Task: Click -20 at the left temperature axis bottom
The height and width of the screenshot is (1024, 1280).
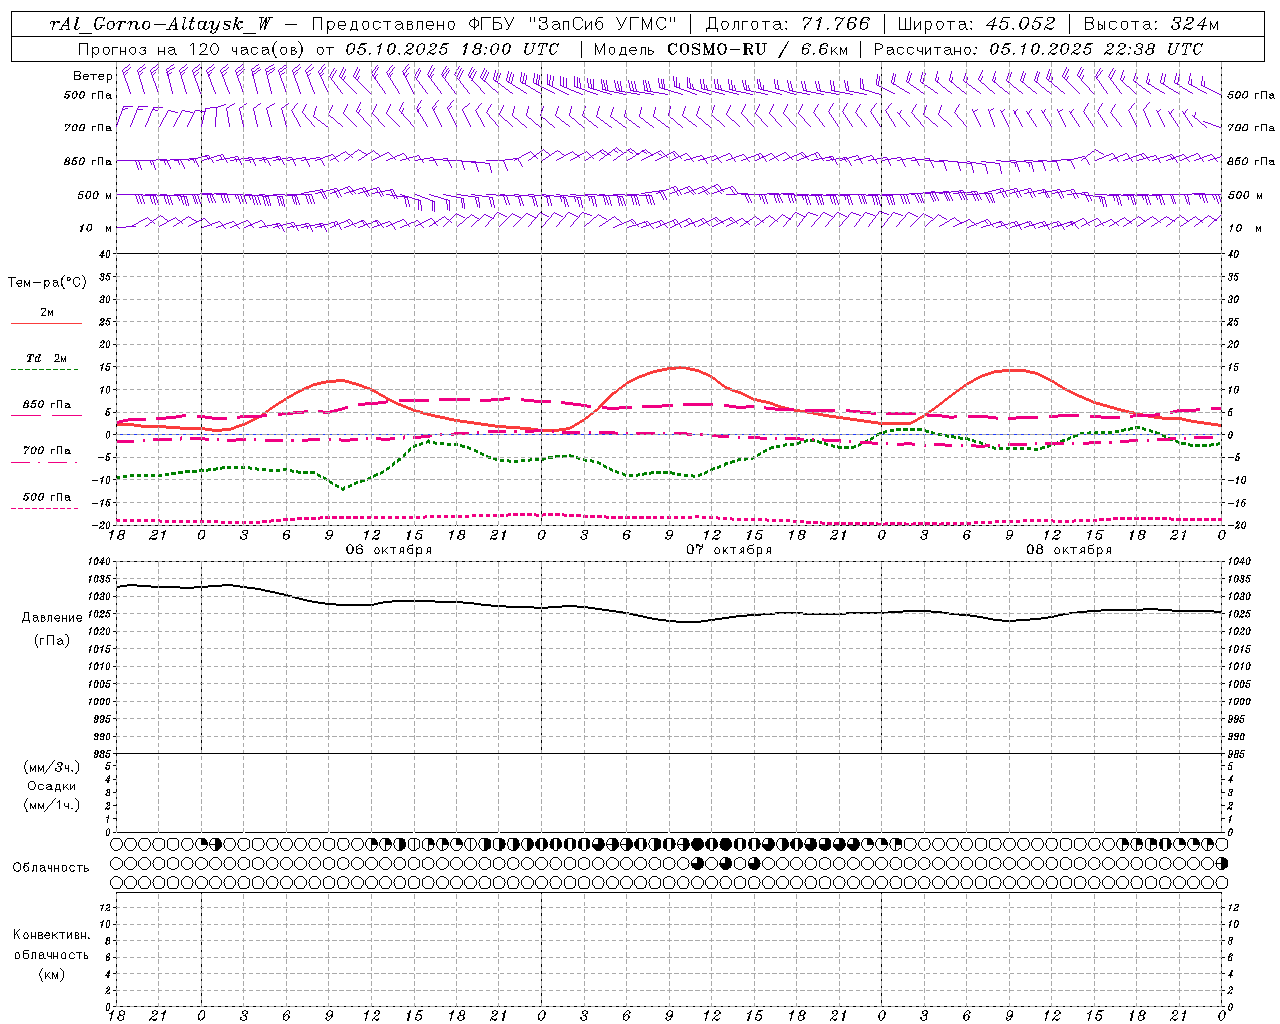Action: tap(101, 525)
